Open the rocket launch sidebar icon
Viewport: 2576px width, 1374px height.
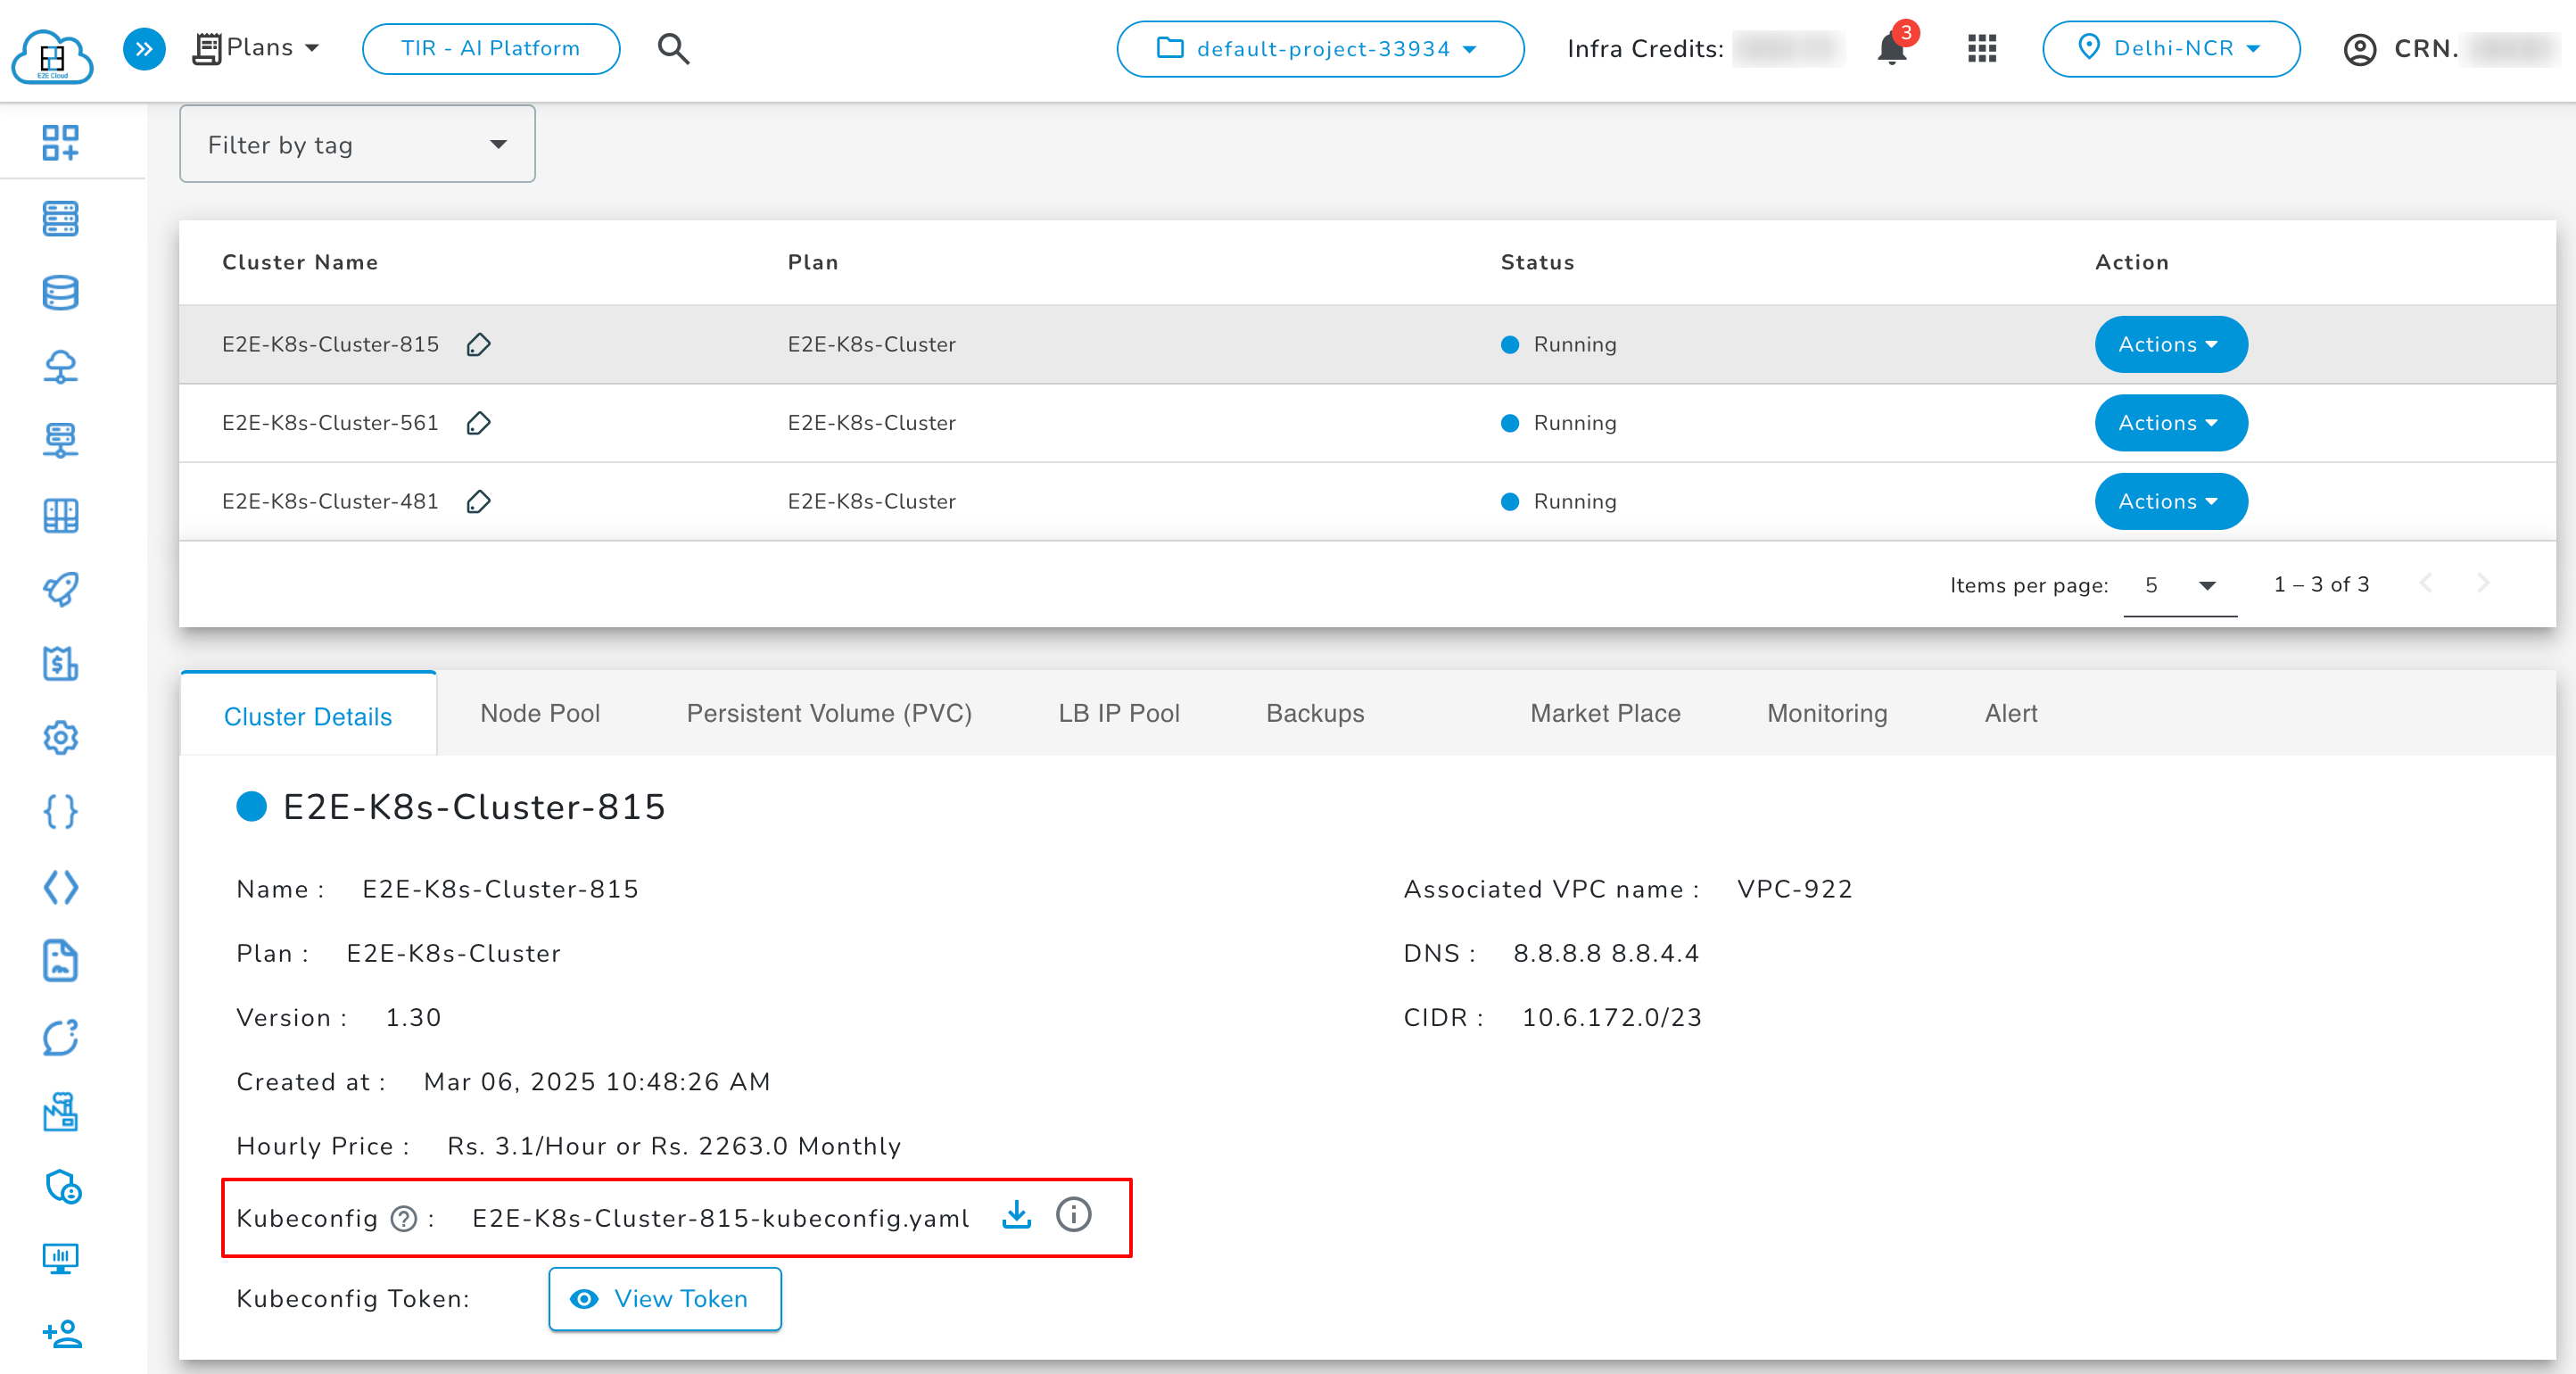pyautogui.click(x=60, y=589)
